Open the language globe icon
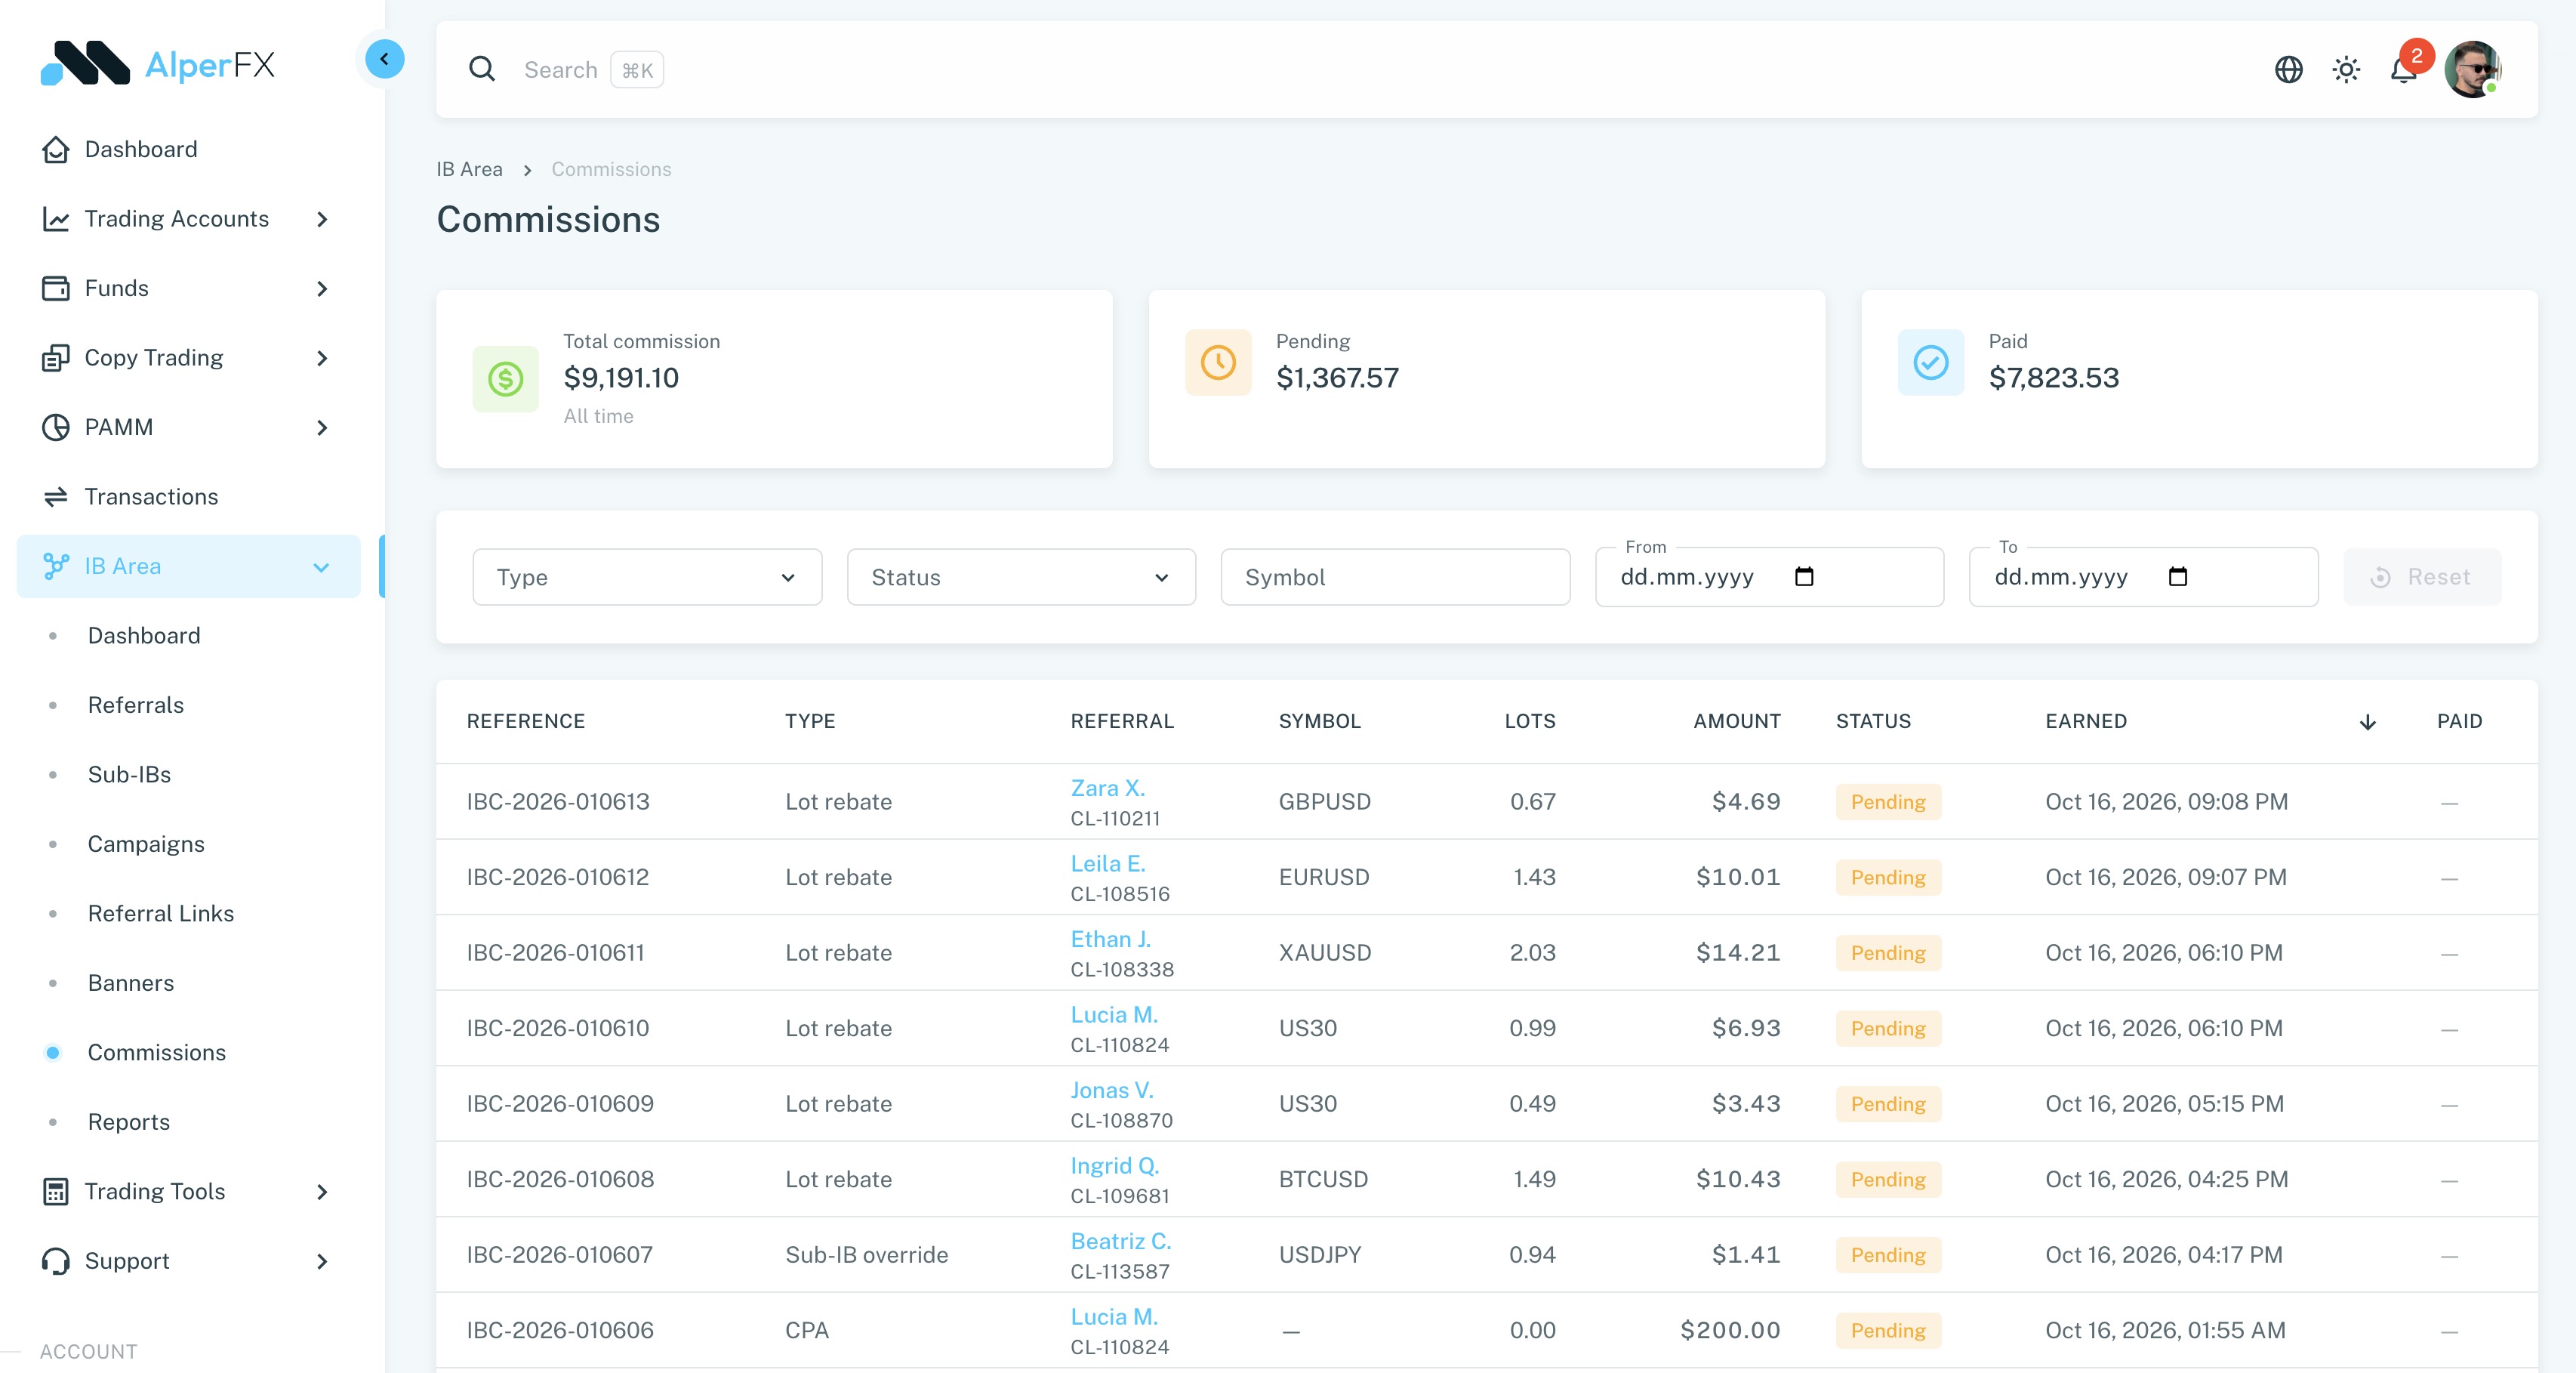The height and width of the screenshot is (1373, 2576). pos(2288,69)
